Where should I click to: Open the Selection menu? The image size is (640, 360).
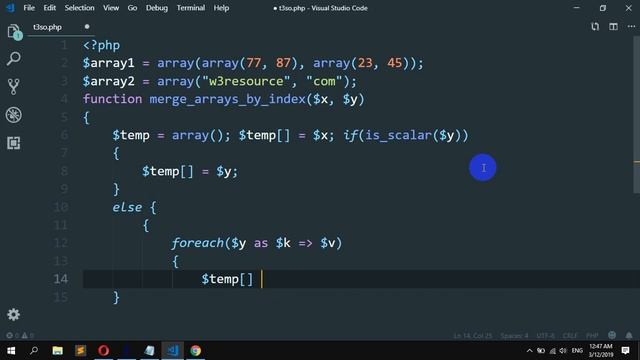pyautogui.click(x=79, y=8)
